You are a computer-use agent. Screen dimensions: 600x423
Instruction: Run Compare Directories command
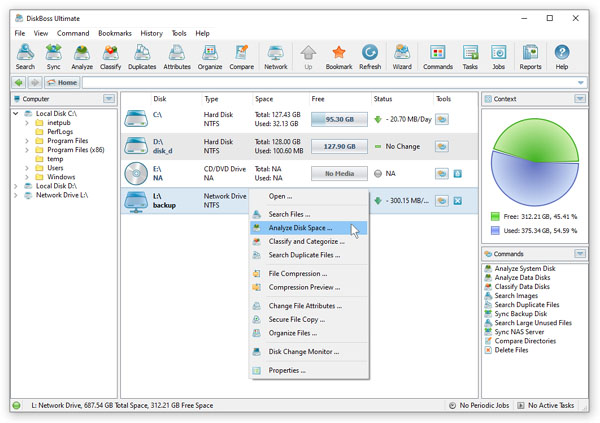(x=525, y=341)
